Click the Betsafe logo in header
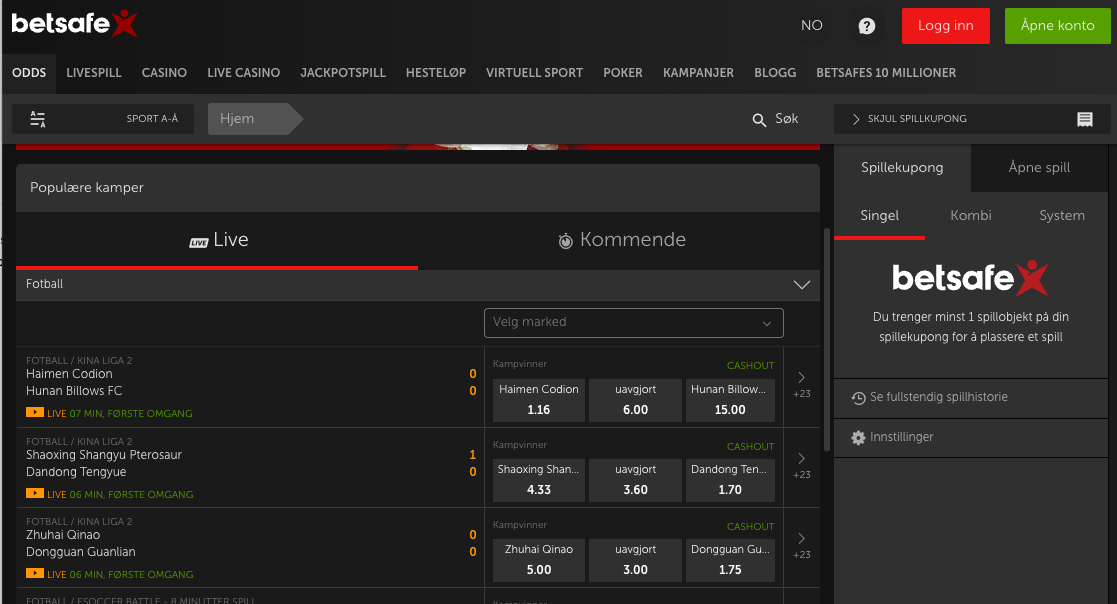The width and height of the screenshot is (1117, 604). pos(74,24)
